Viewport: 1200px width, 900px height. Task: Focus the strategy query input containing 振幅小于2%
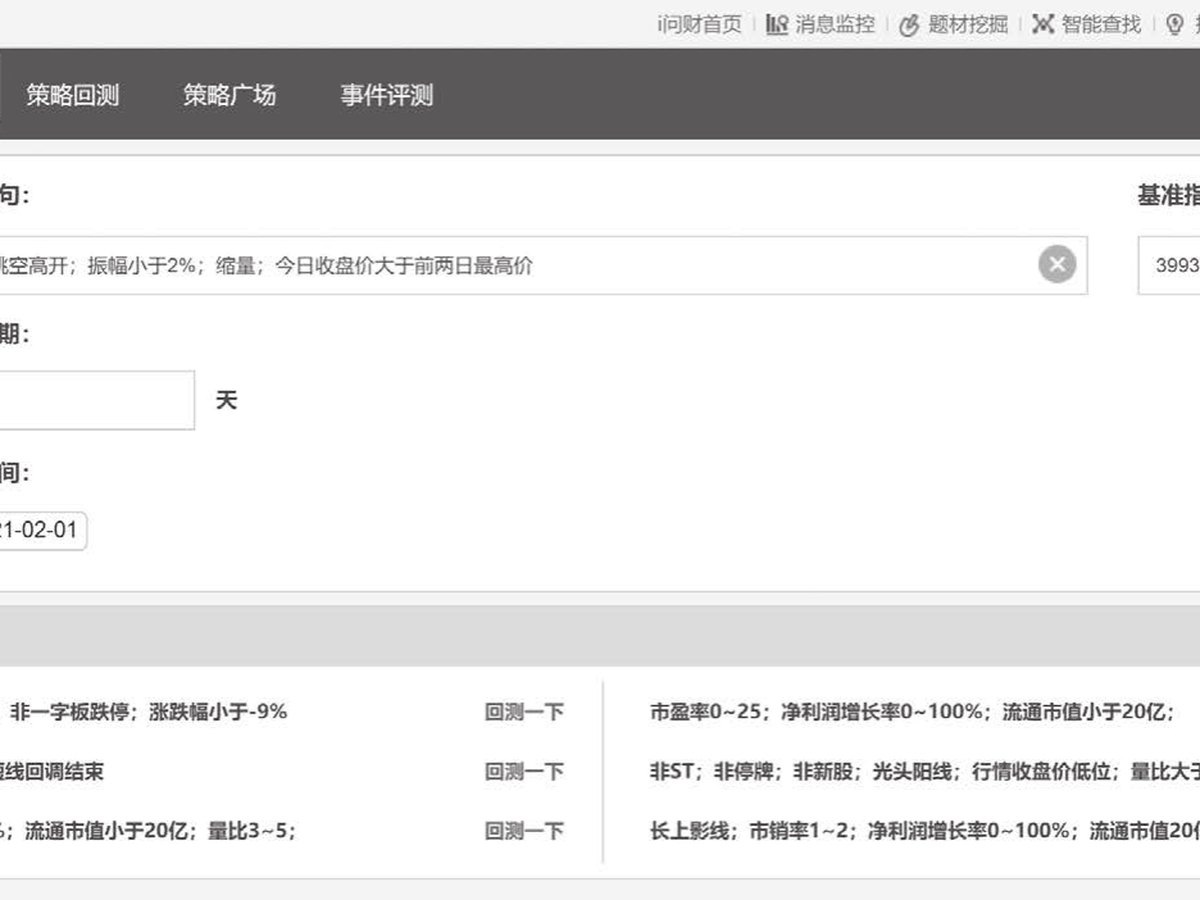543,265
